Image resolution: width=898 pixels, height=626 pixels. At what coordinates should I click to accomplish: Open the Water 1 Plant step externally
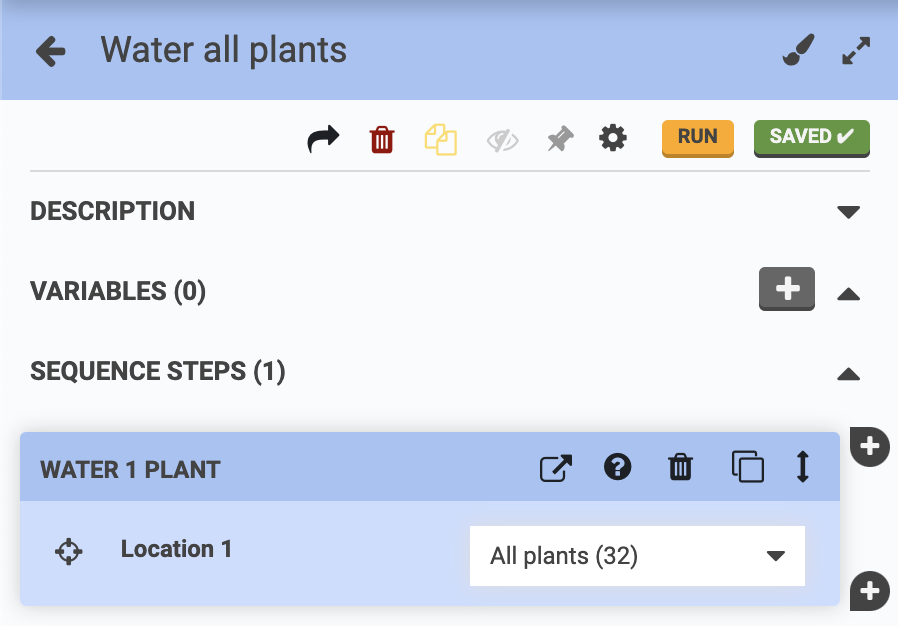click(x=556, y=468)
